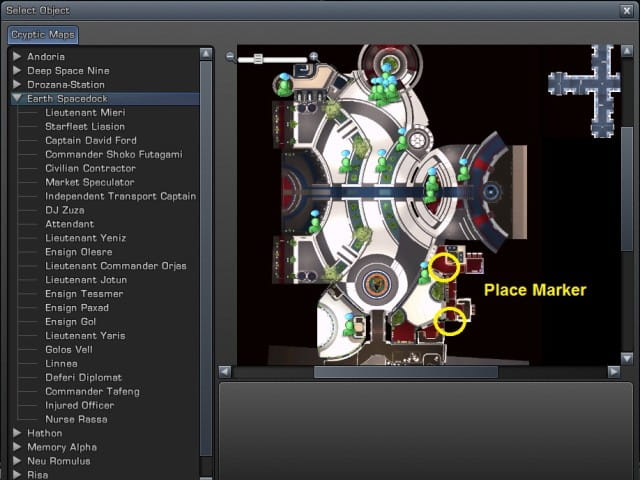Screen dimensions: 640x480
Task: Close the Select Object dialog
Action: pos(626,10)
